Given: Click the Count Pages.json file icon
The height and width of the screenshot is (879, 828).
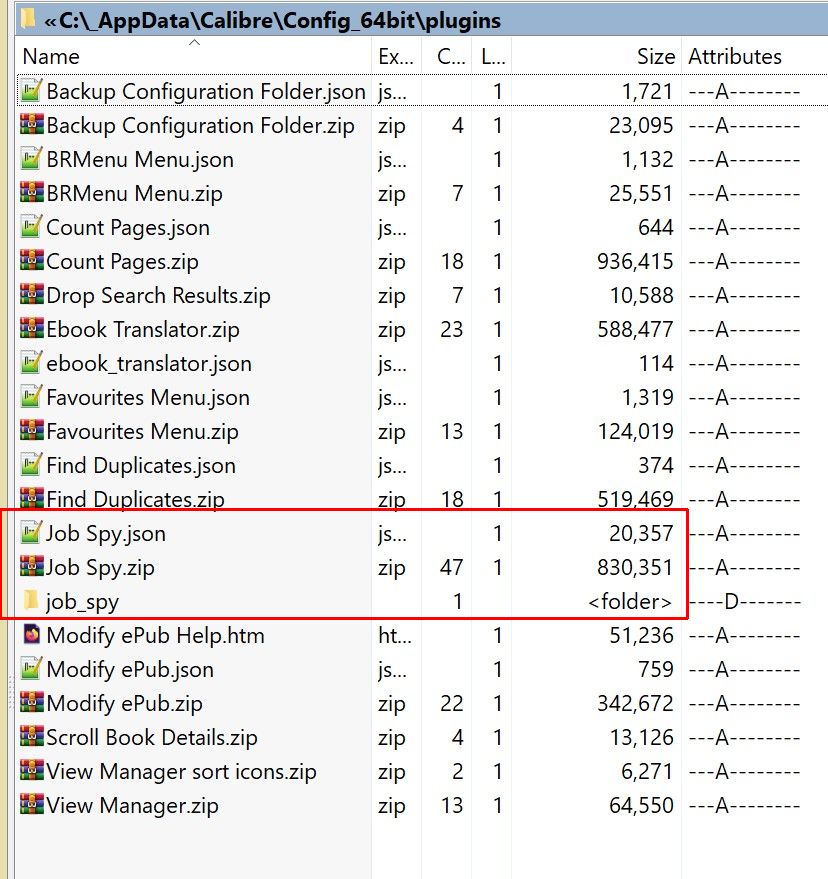Looking at the screenshot, I should pos(31,227).
